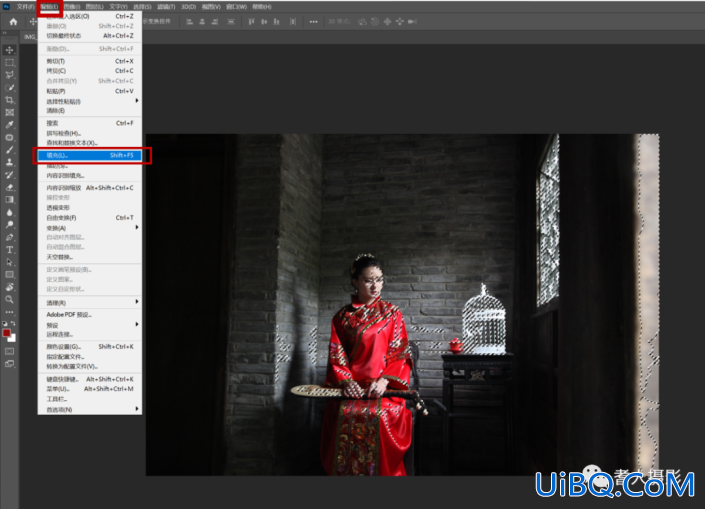Click the align bottom edges icon
705x509 pixels.
277,22
